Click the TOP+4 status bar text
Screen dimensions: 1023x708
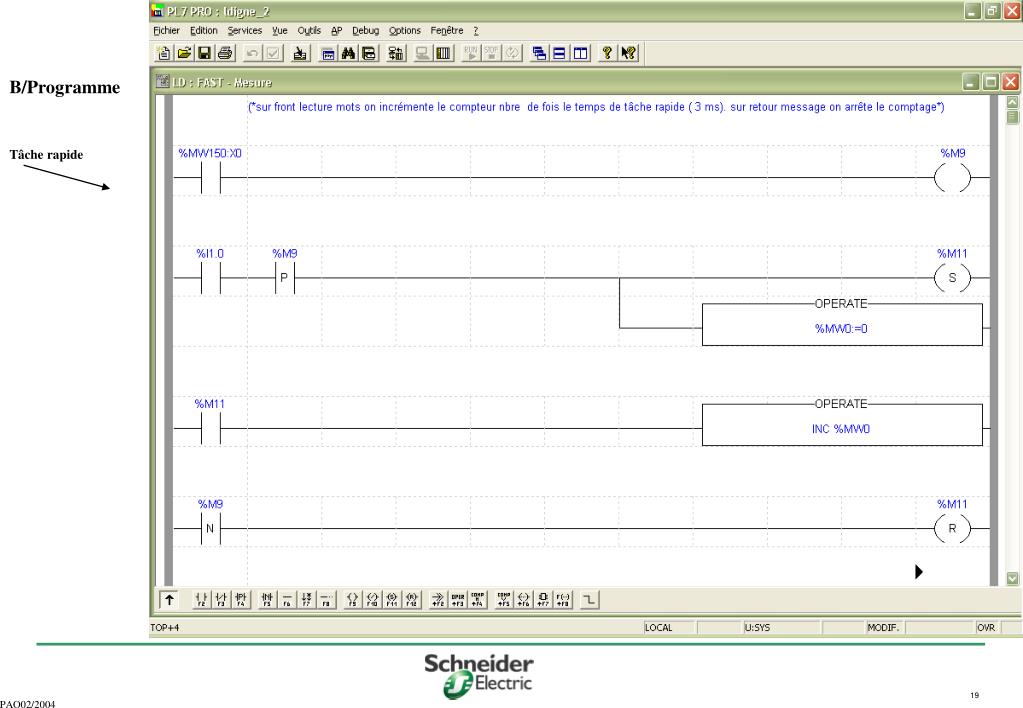coord(164,628)
